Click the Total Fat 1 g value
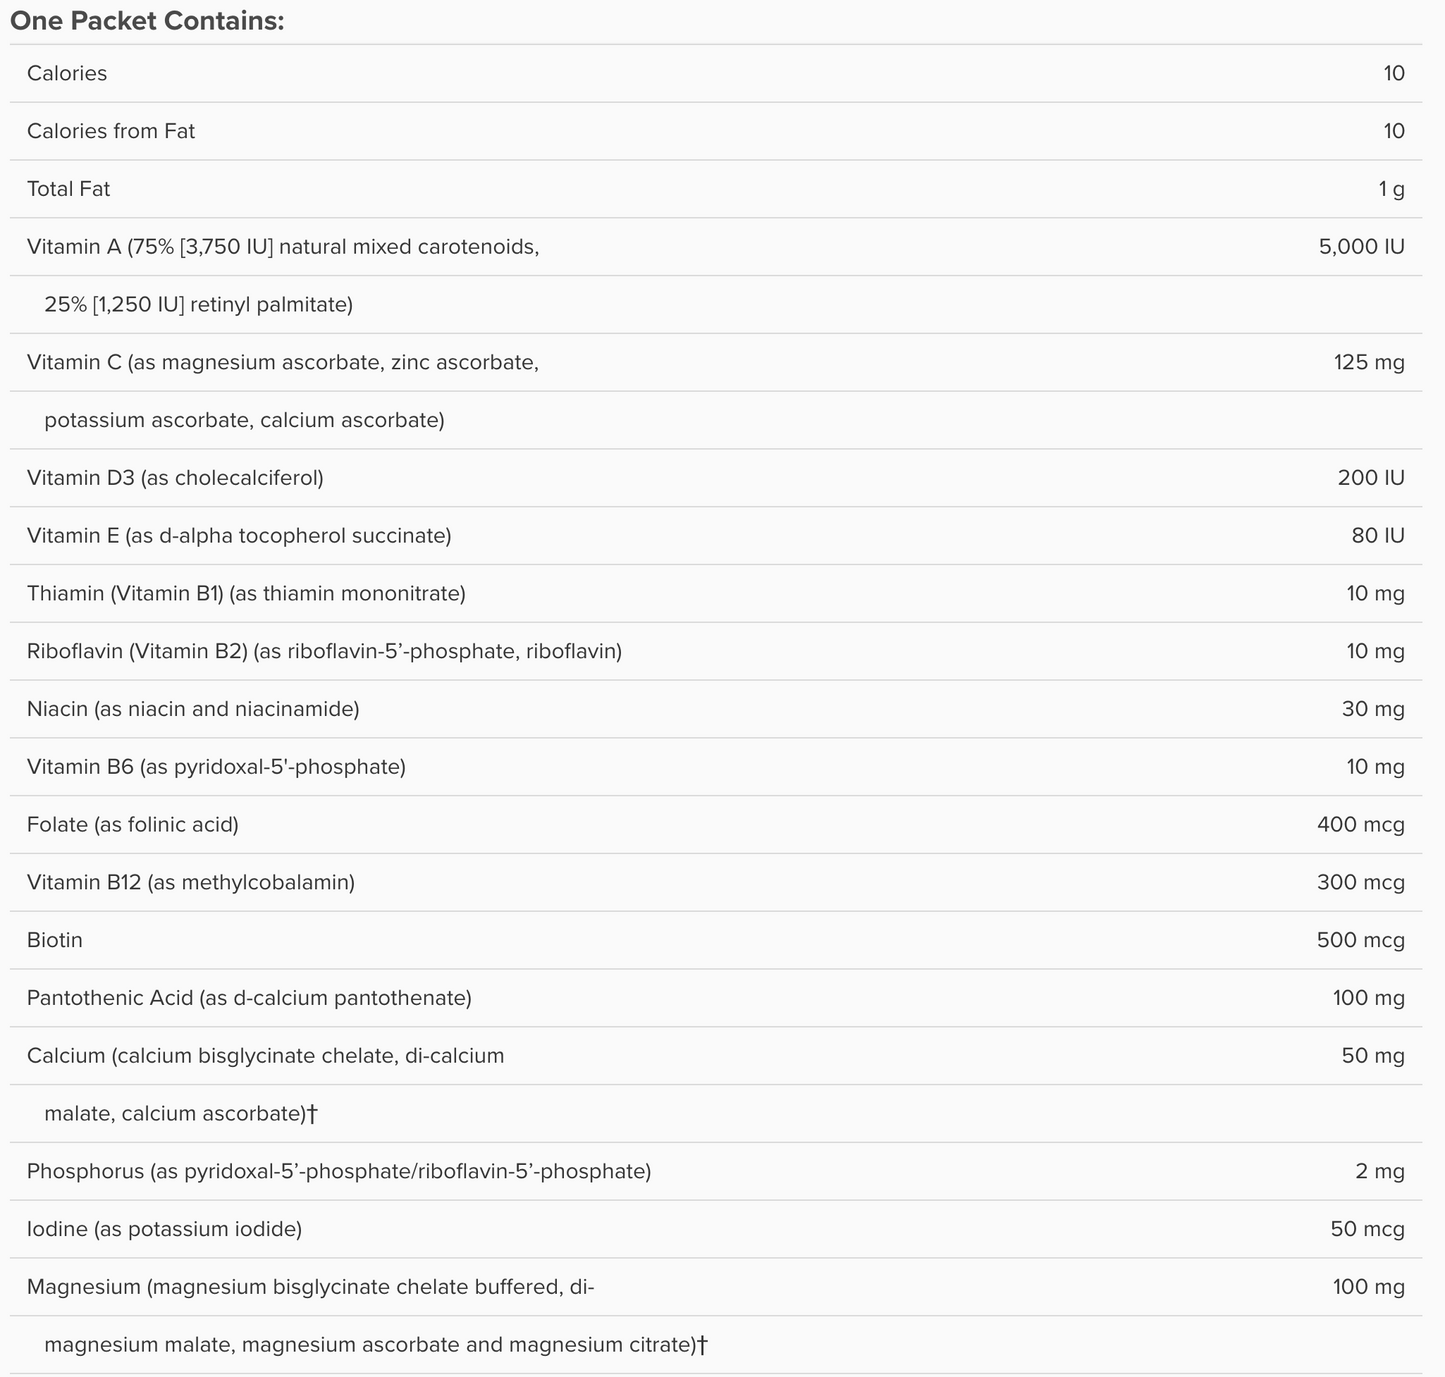 (x=1391, y=189)
